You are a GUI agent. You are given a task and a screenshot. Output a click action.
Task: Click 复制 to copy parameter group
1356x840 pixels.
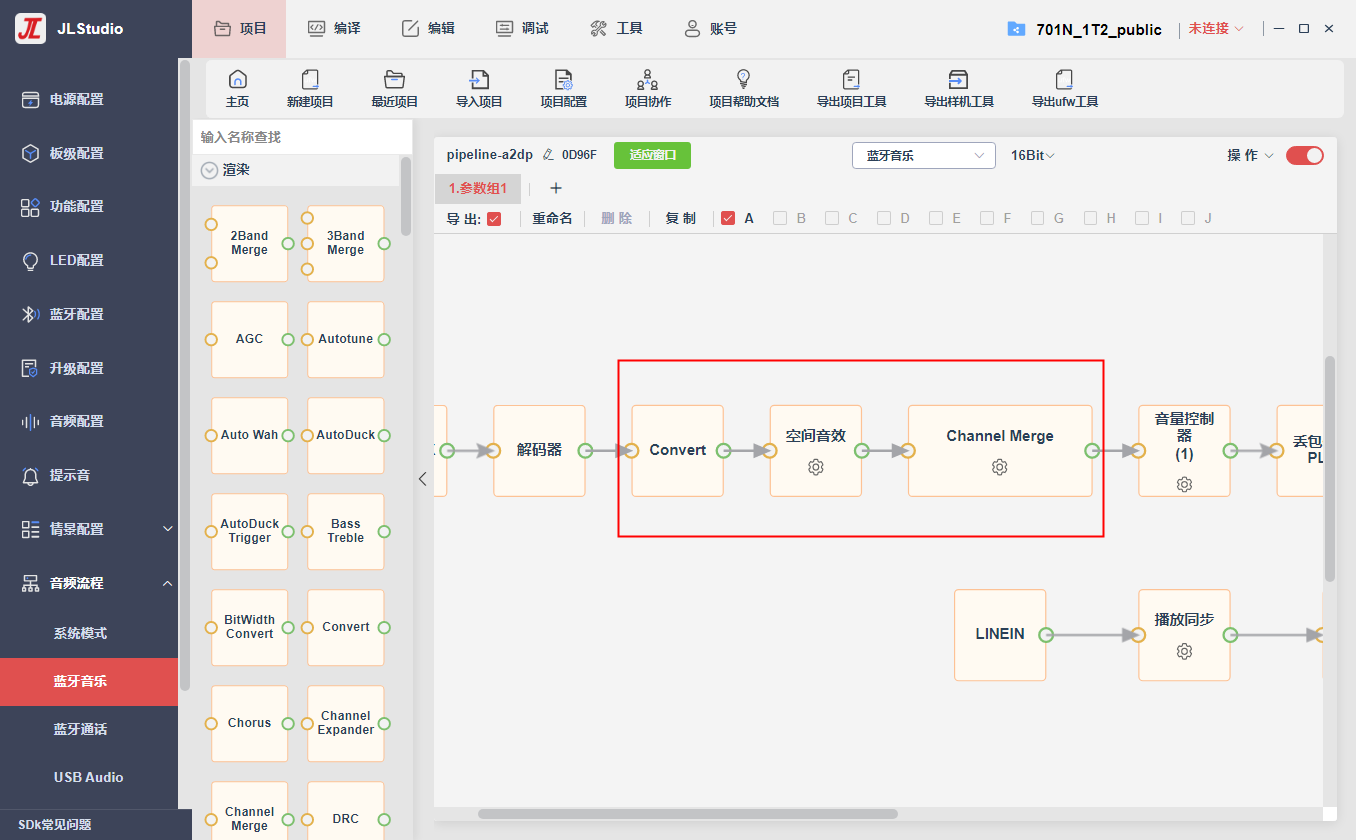coord(681,218)
